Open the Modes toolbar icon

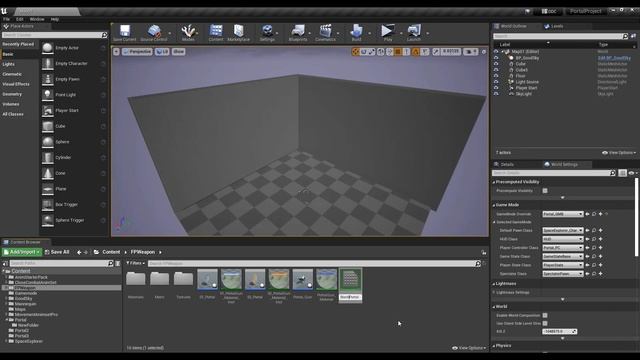(188, 33)
